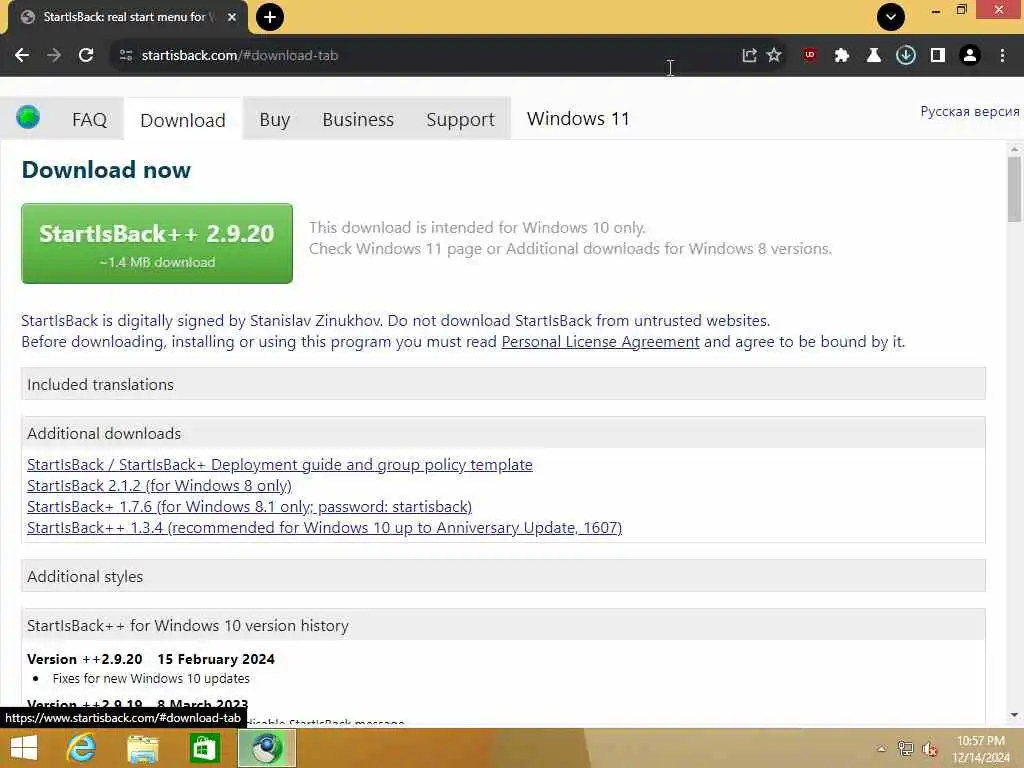The image size is (1024, 768).
Task: Download StartIsBack++ 2.9.20 installer
Action: click(157, 244)
